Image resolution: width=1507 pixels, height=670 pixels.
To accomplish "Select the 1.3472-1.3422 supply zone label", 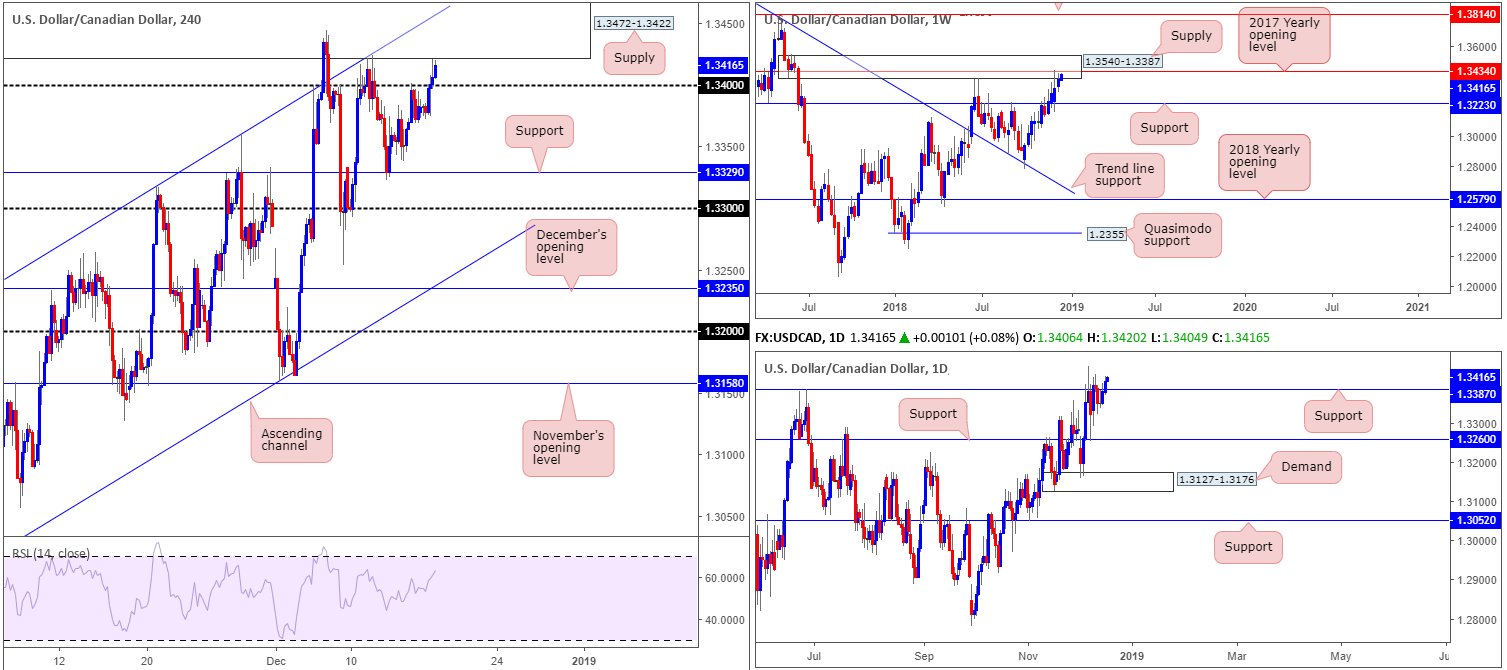I will coord(632,23).
